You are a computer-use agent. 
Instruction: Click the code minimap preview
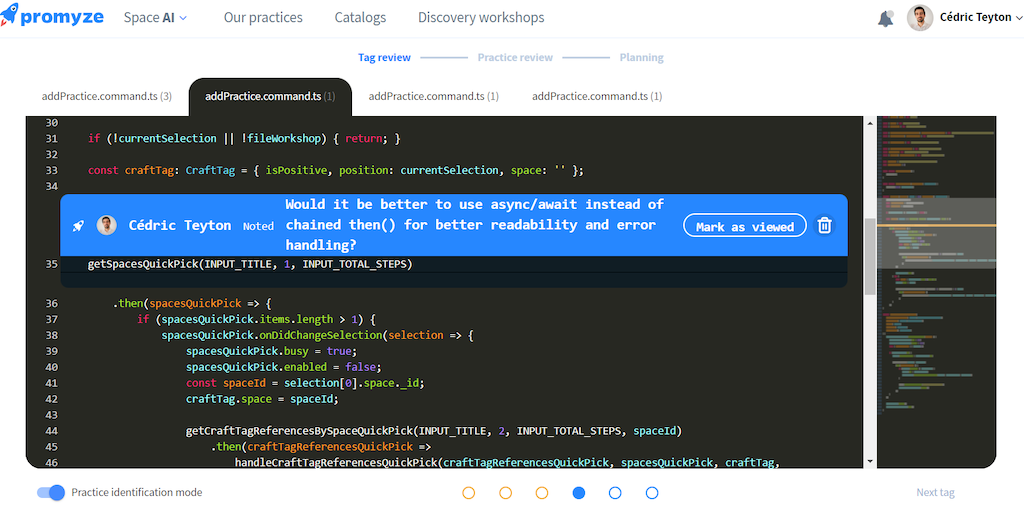(935, 290)
